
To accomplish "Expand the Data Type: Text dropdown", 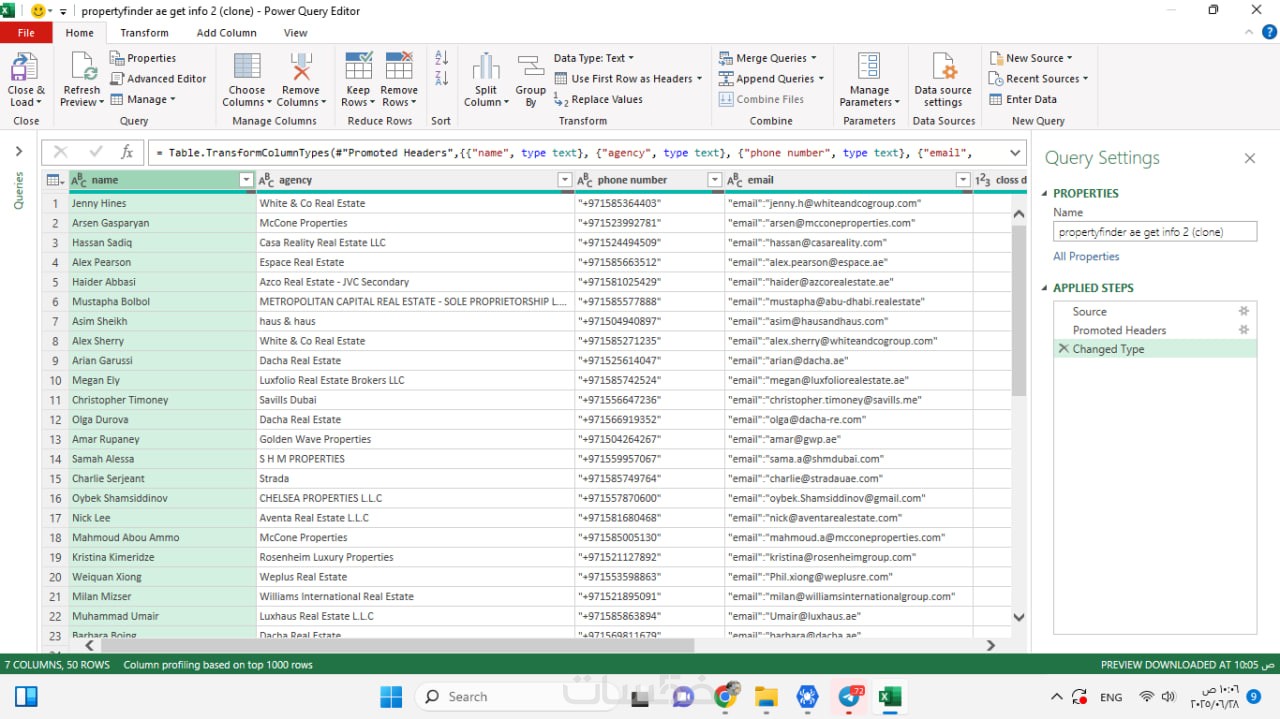I will click(594, 58).
